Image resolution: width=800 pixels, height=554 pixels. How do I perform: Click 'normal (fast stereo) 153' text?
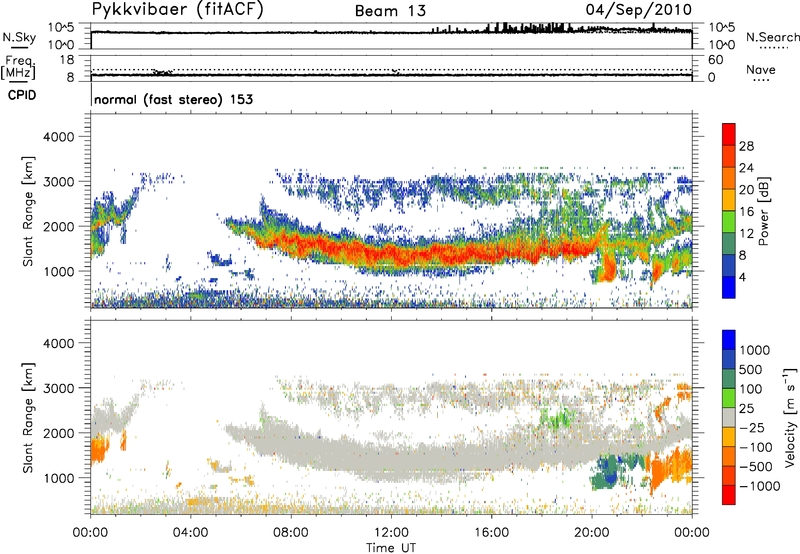coord(173,99)
